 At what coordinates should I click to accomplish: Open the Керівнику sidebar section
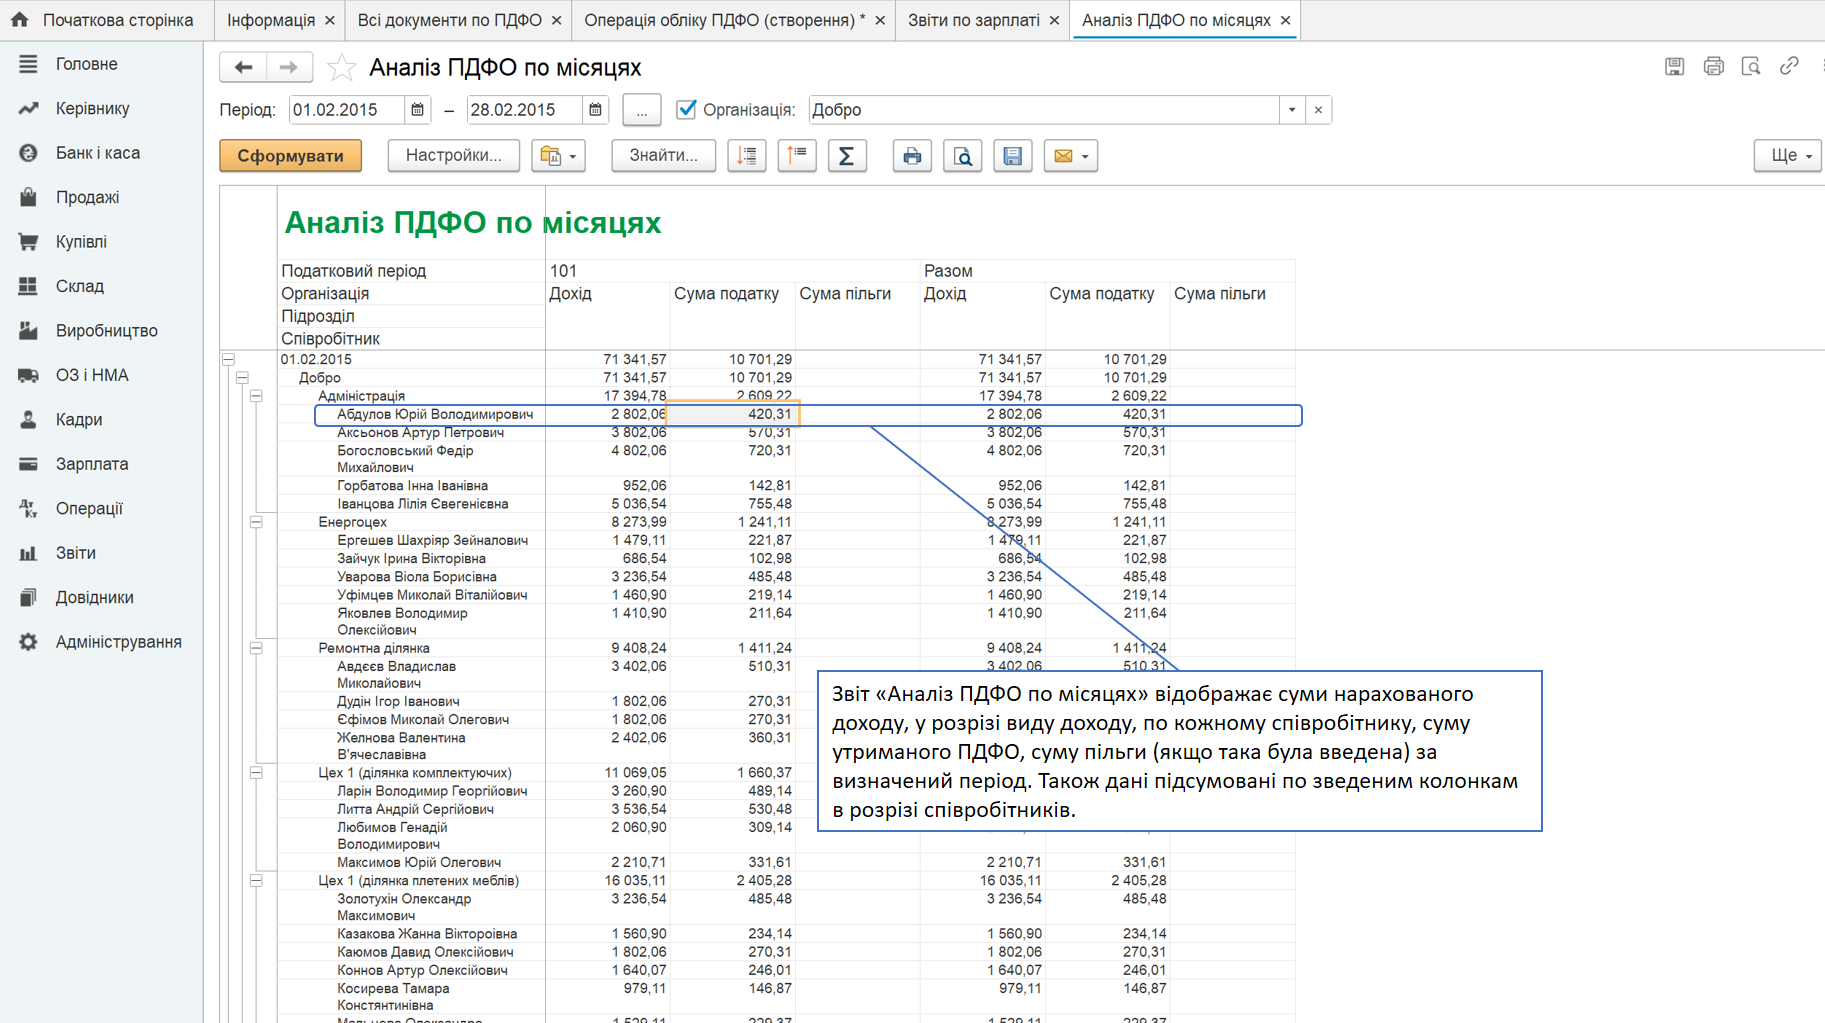click(92, 108)
